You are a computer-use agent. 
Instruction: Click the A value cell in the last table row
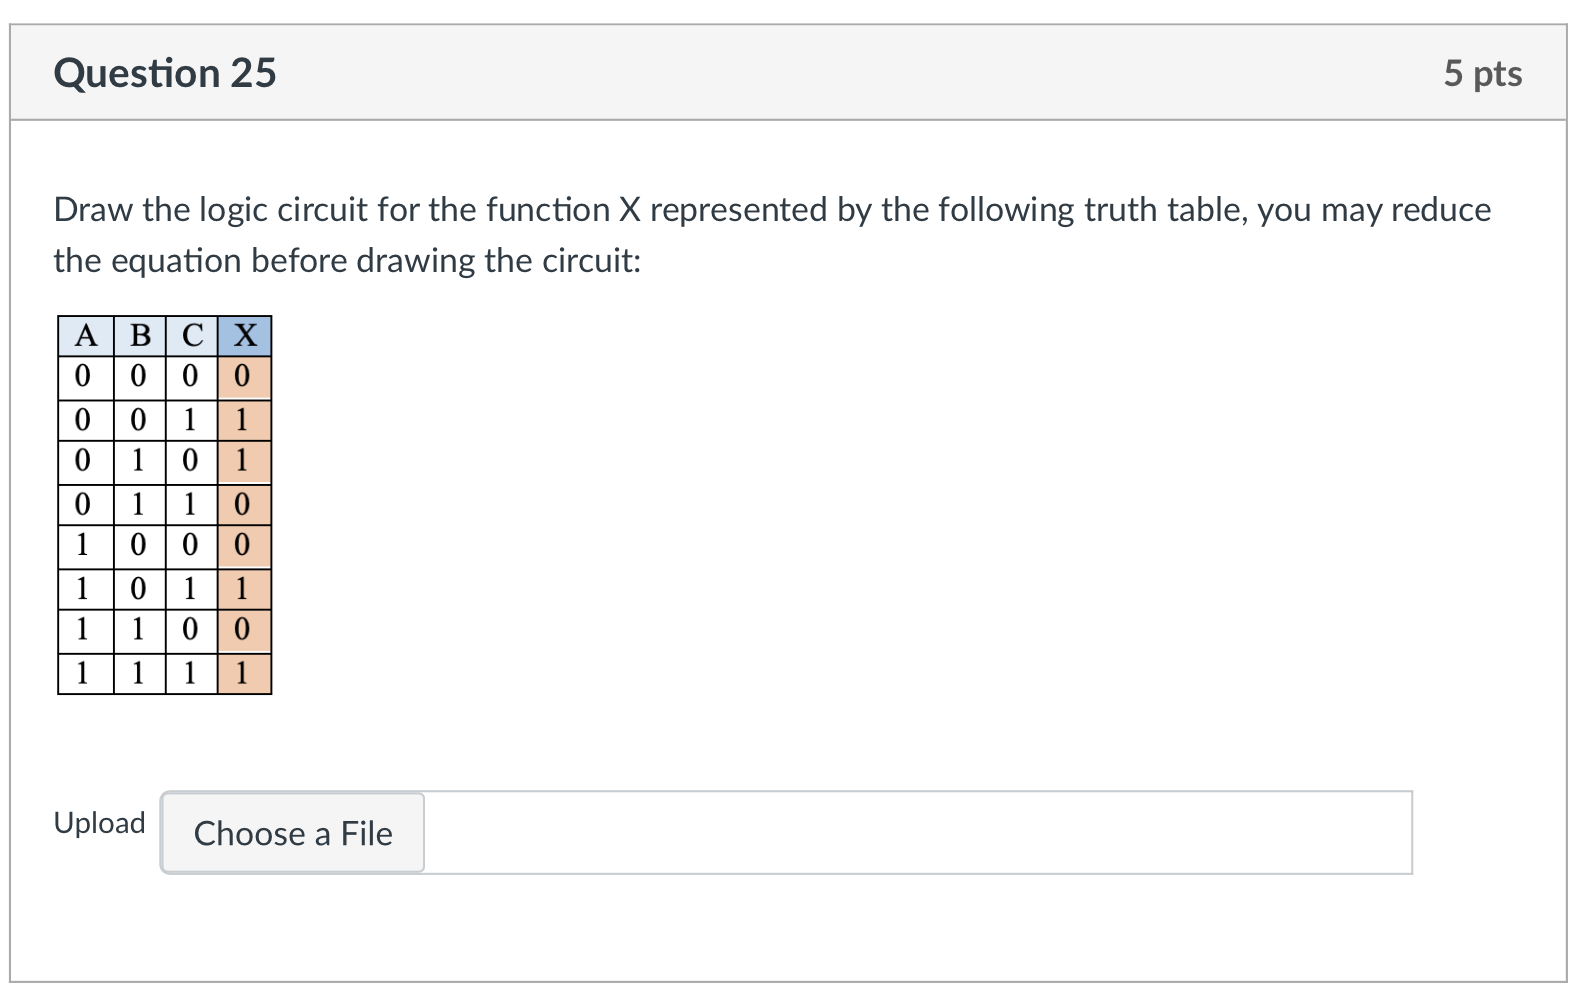point(84,673)
